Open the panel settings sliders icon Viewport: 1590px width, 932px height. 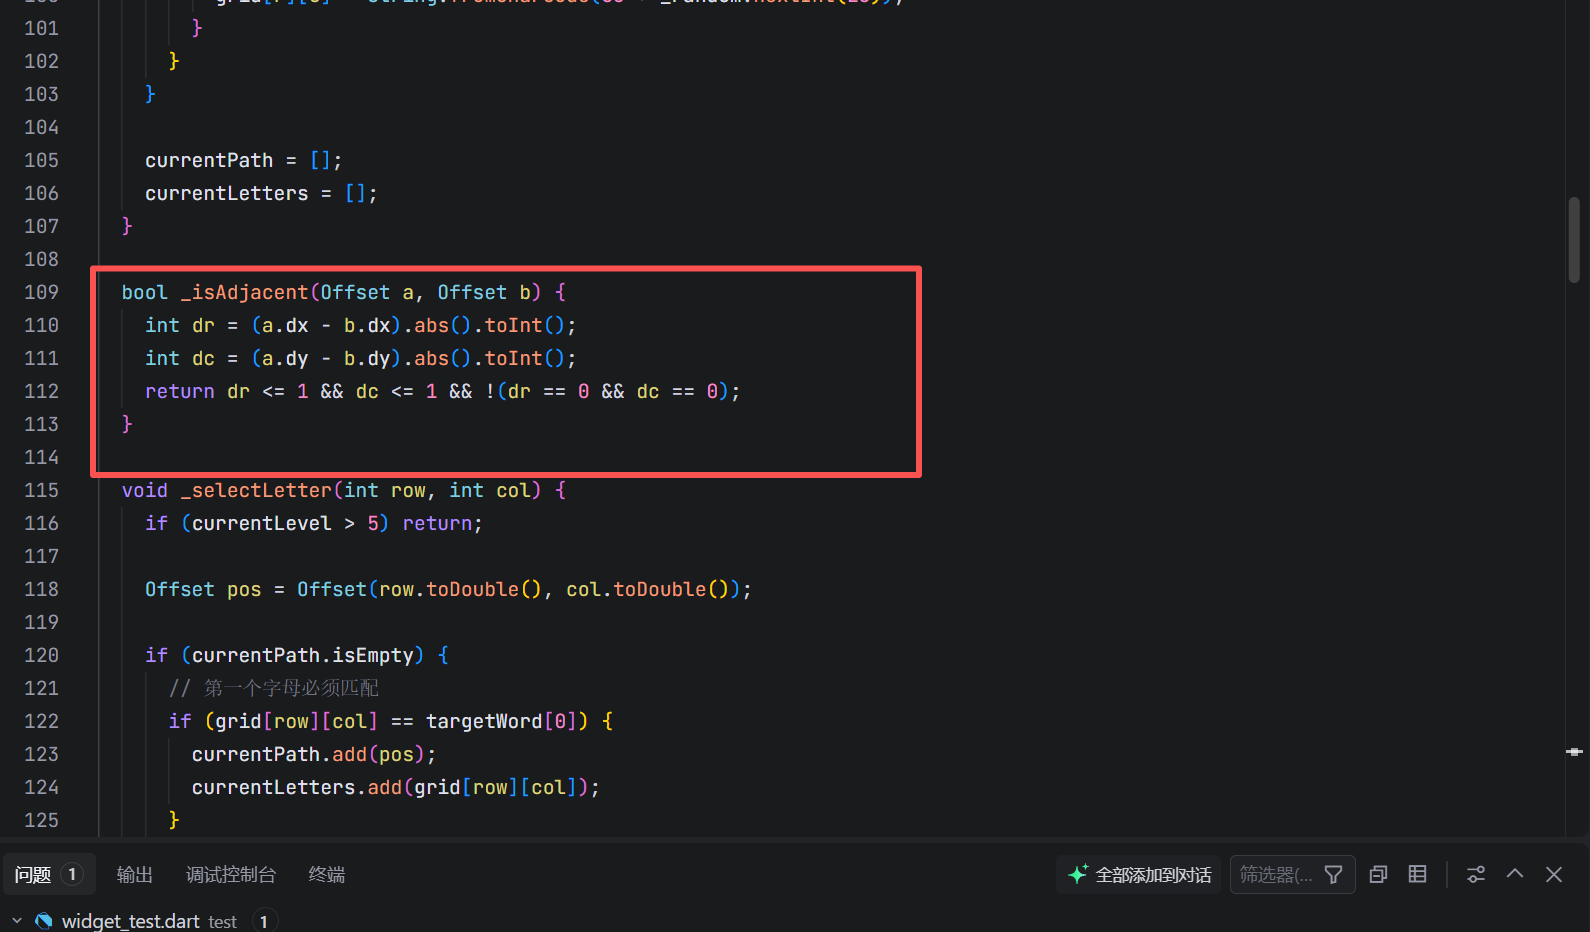tap(1476, 875)
